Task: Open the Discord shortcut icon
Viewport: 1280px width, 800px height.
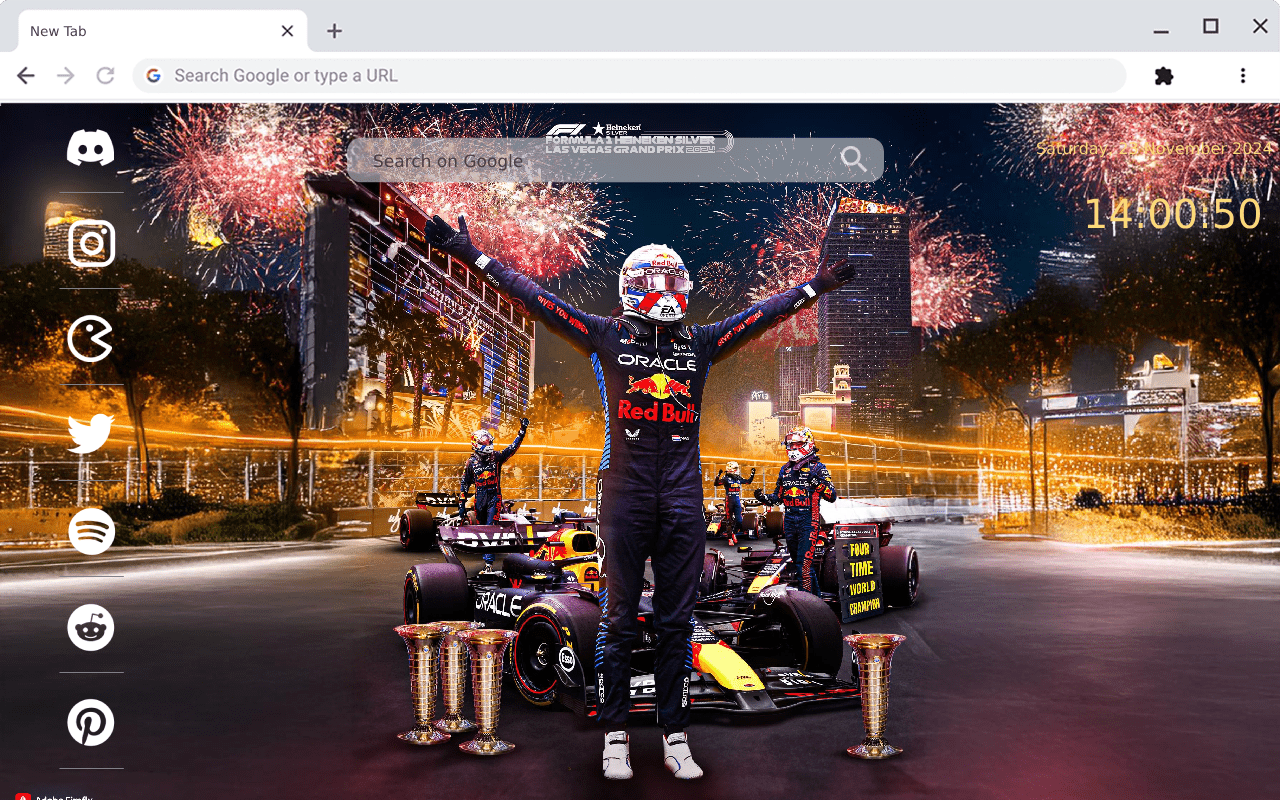Action: [x=91, y=149]
